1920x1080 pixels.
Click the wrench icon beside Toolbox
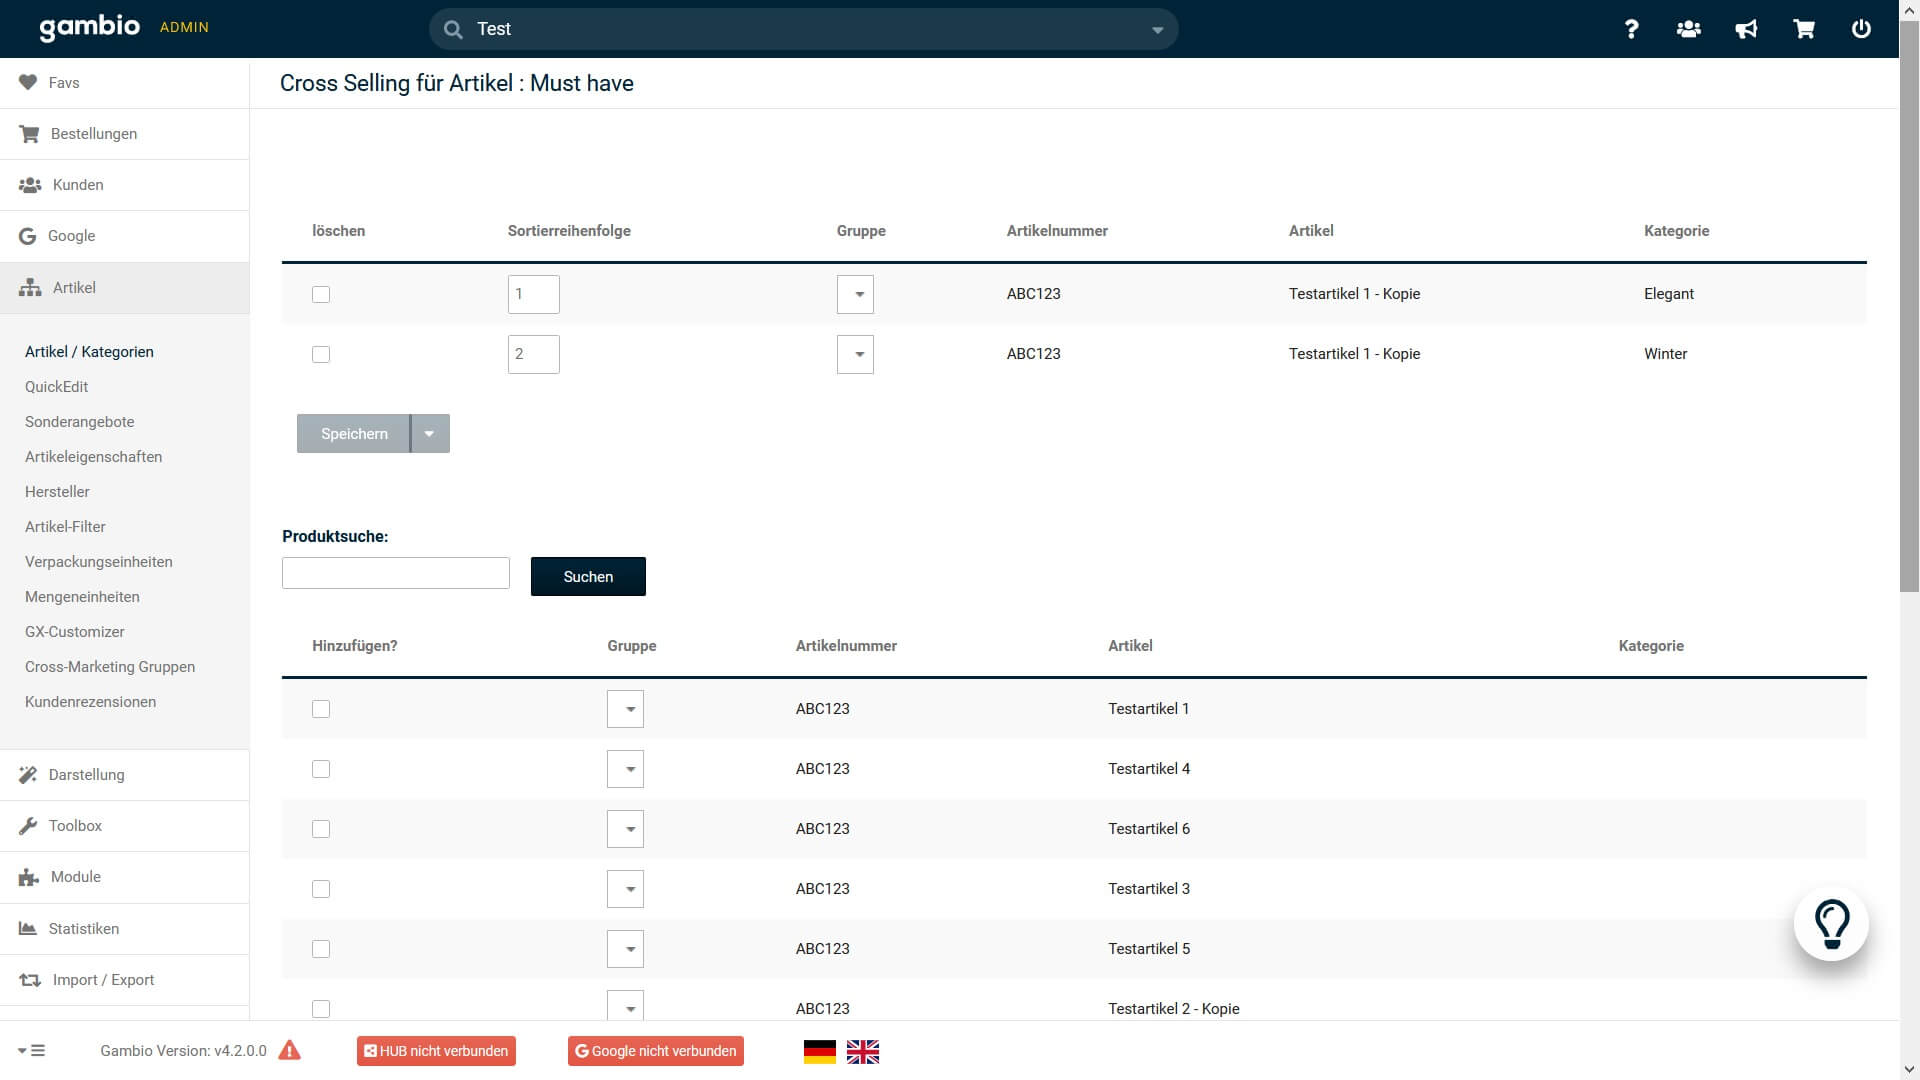[x=28, y=826]
